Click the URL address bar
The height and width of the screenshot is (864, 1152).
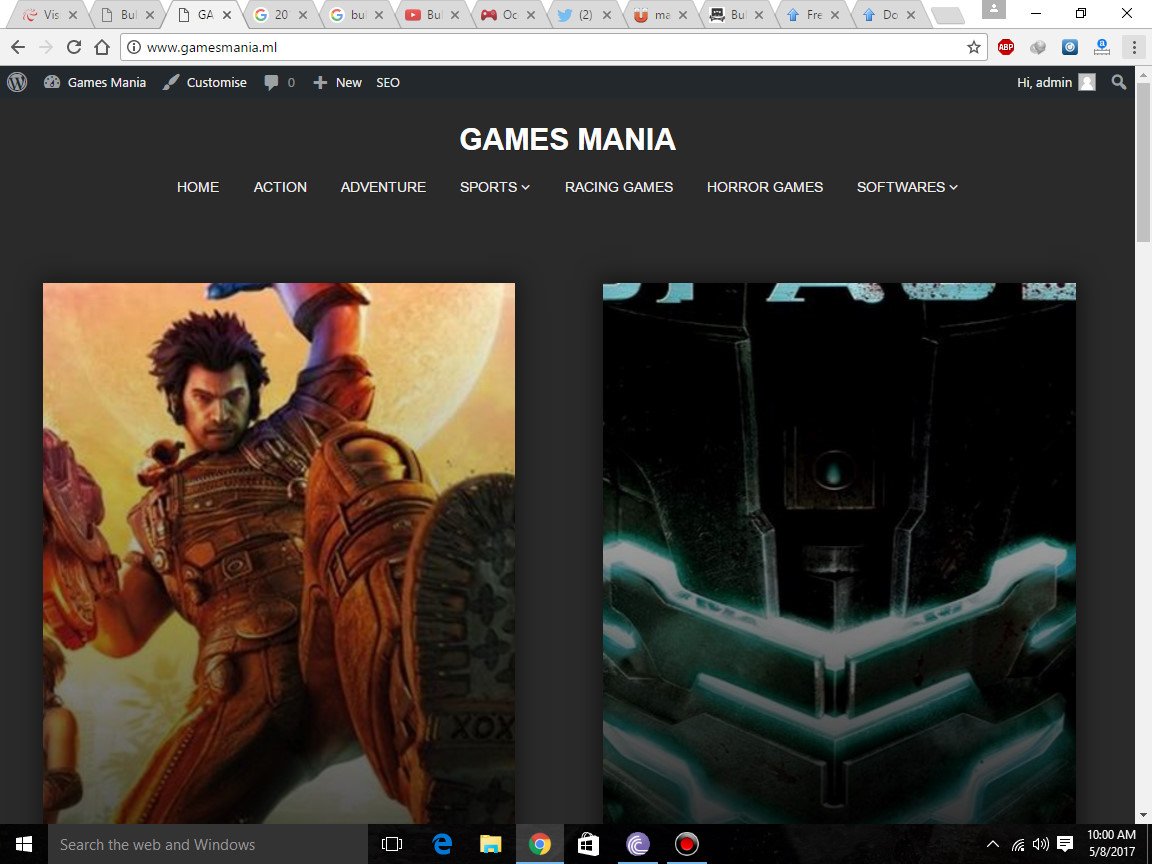tap(551, 47)
